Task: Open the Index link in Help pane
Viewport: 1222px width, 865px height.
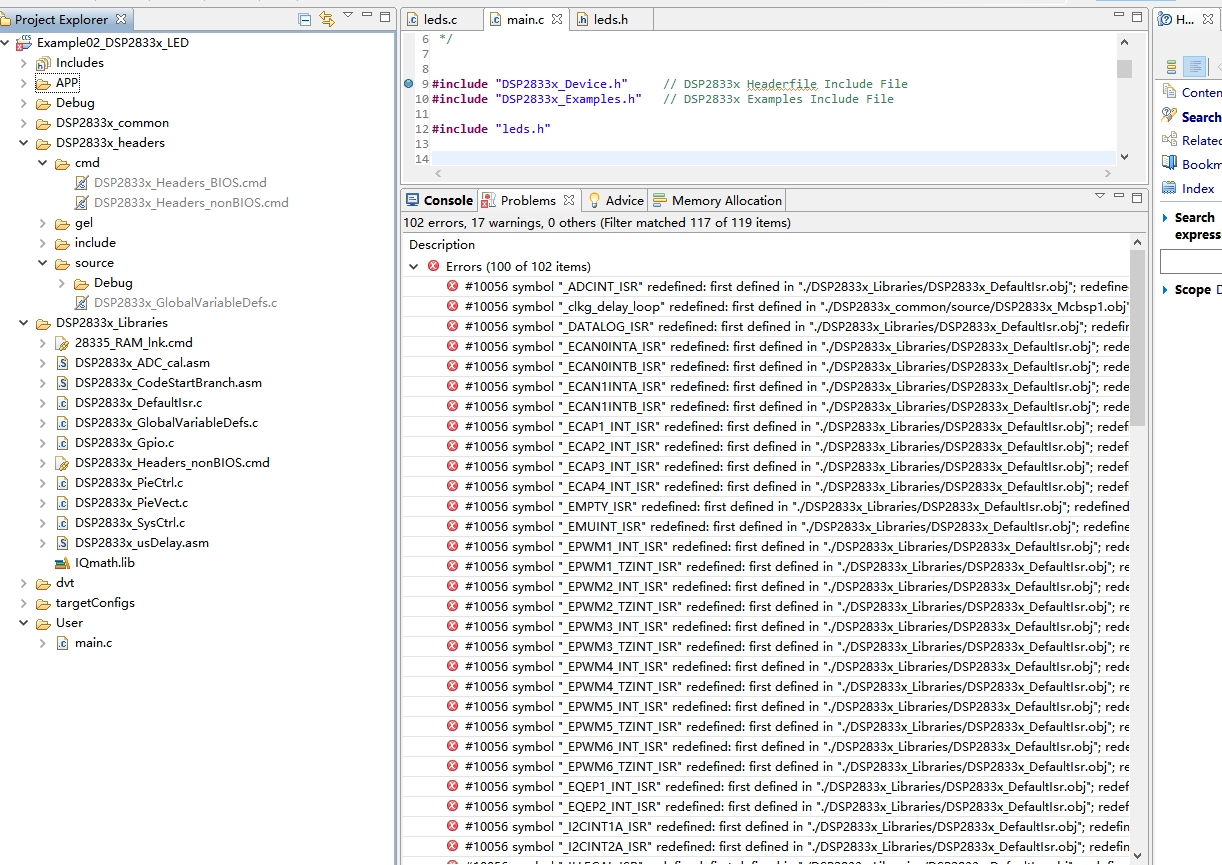Action: (1198, 188)
